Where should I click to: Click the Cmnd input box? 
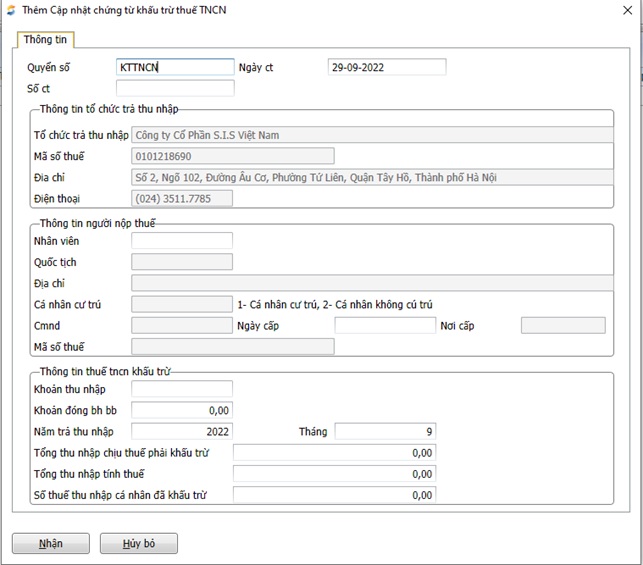[182, 325]
